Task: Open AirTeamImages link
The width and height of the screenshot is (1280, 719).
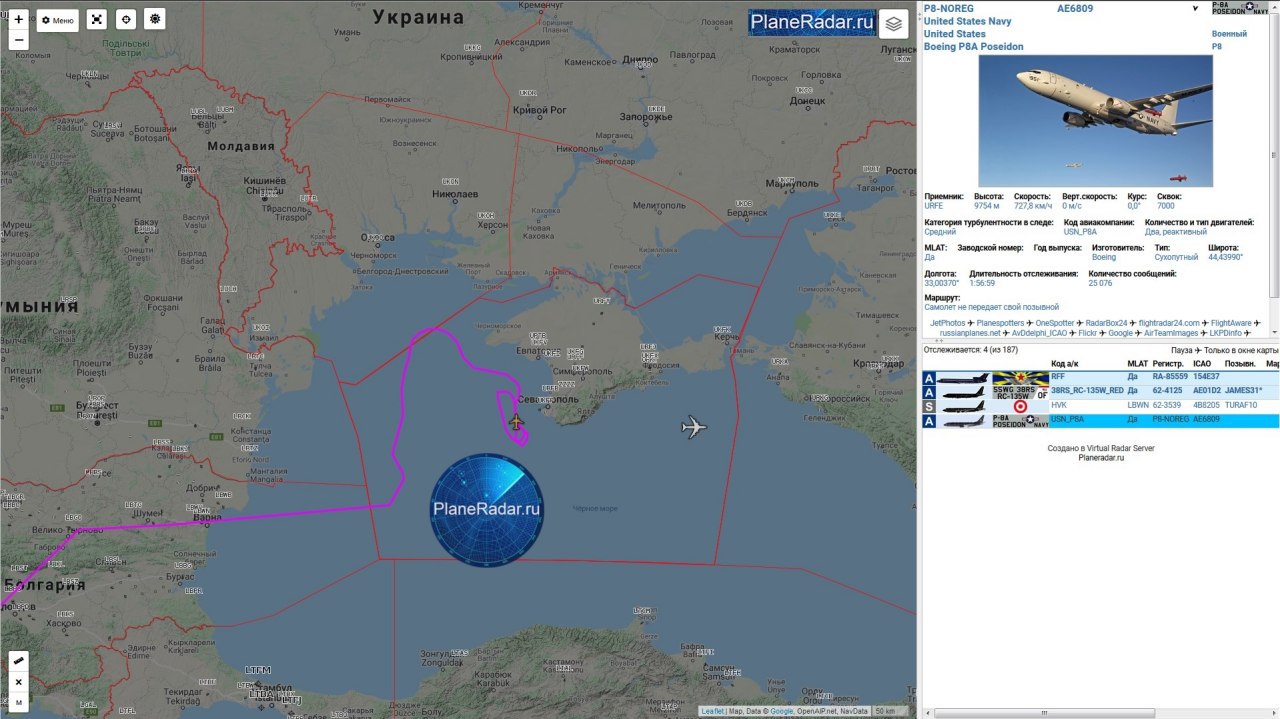Action: click(x=1171, y=333)
